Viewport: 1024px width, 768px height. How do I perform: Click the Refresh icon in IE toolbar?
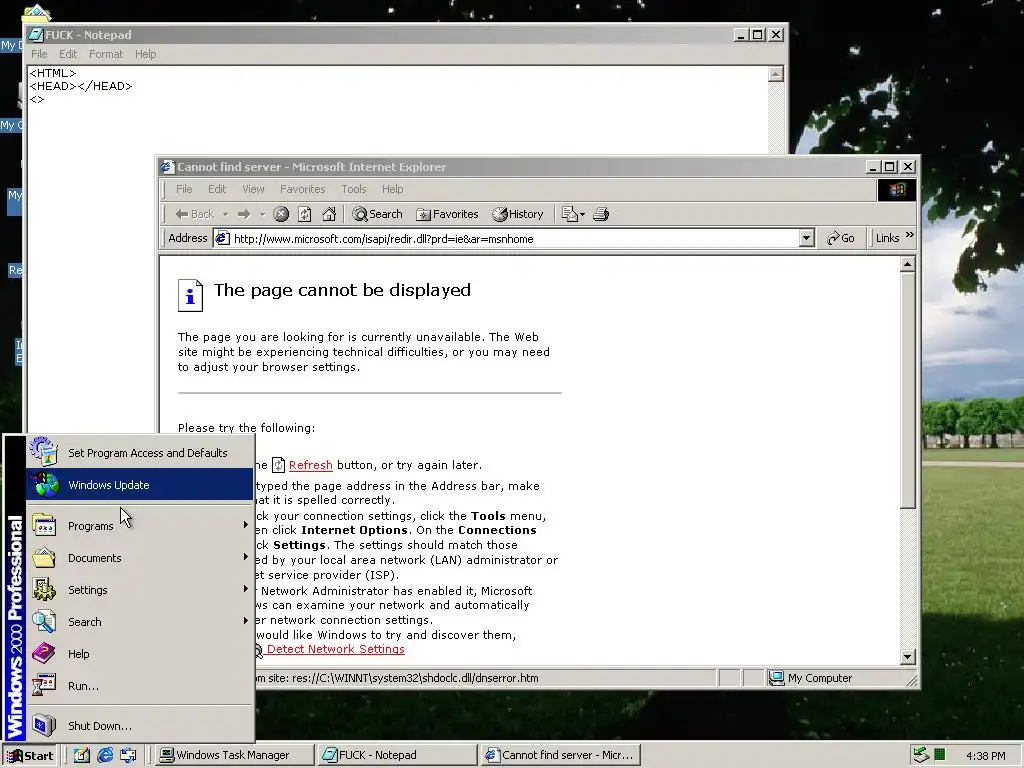(x=304, y=214)
